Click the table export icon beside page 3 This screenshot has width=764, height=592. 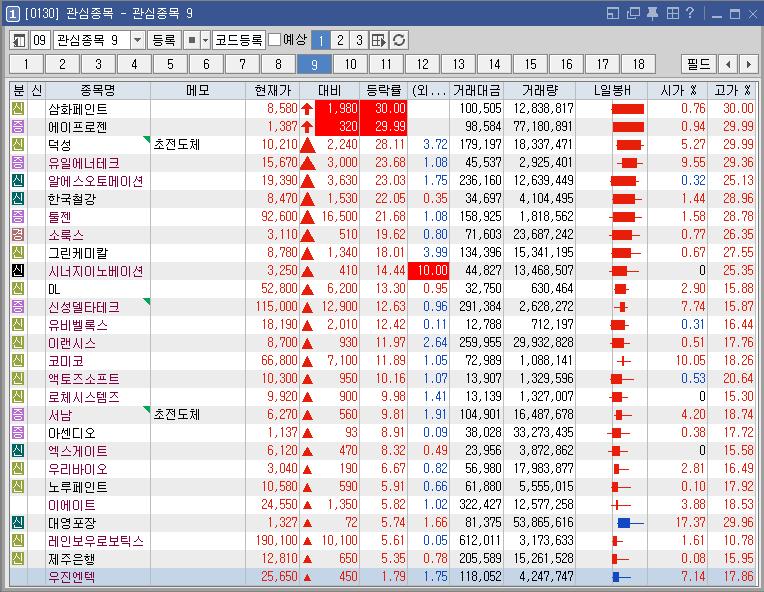tap(378, 40)
